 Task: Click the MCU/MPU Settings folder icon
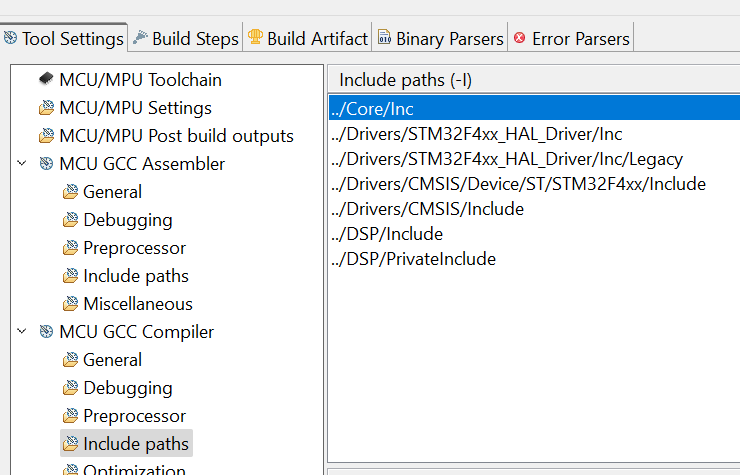pos(46,108)
